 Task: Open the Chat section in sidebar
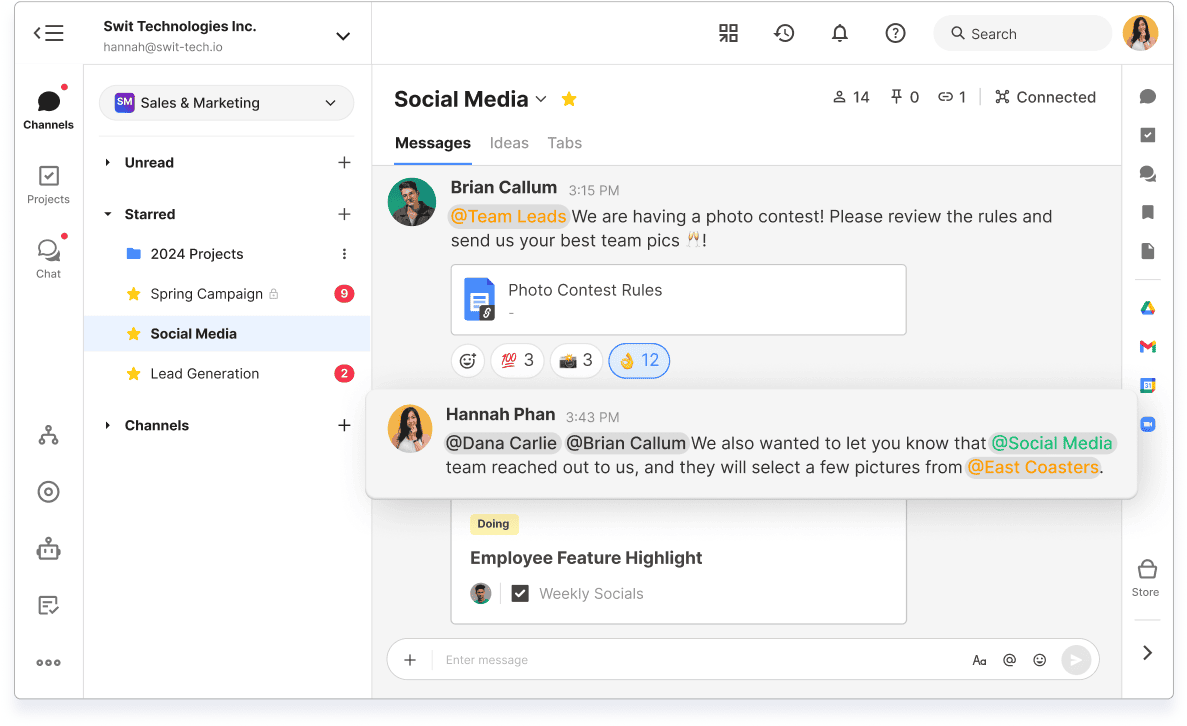click(48, 258)
